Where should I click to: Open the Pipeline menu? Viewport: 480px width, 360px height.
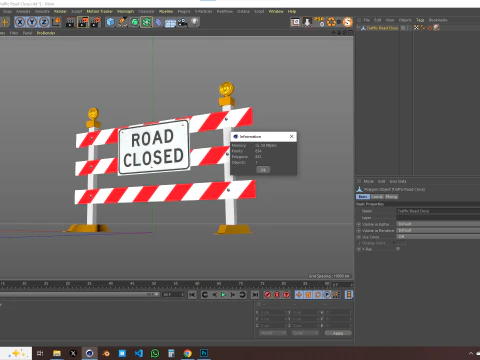(166, 11)
